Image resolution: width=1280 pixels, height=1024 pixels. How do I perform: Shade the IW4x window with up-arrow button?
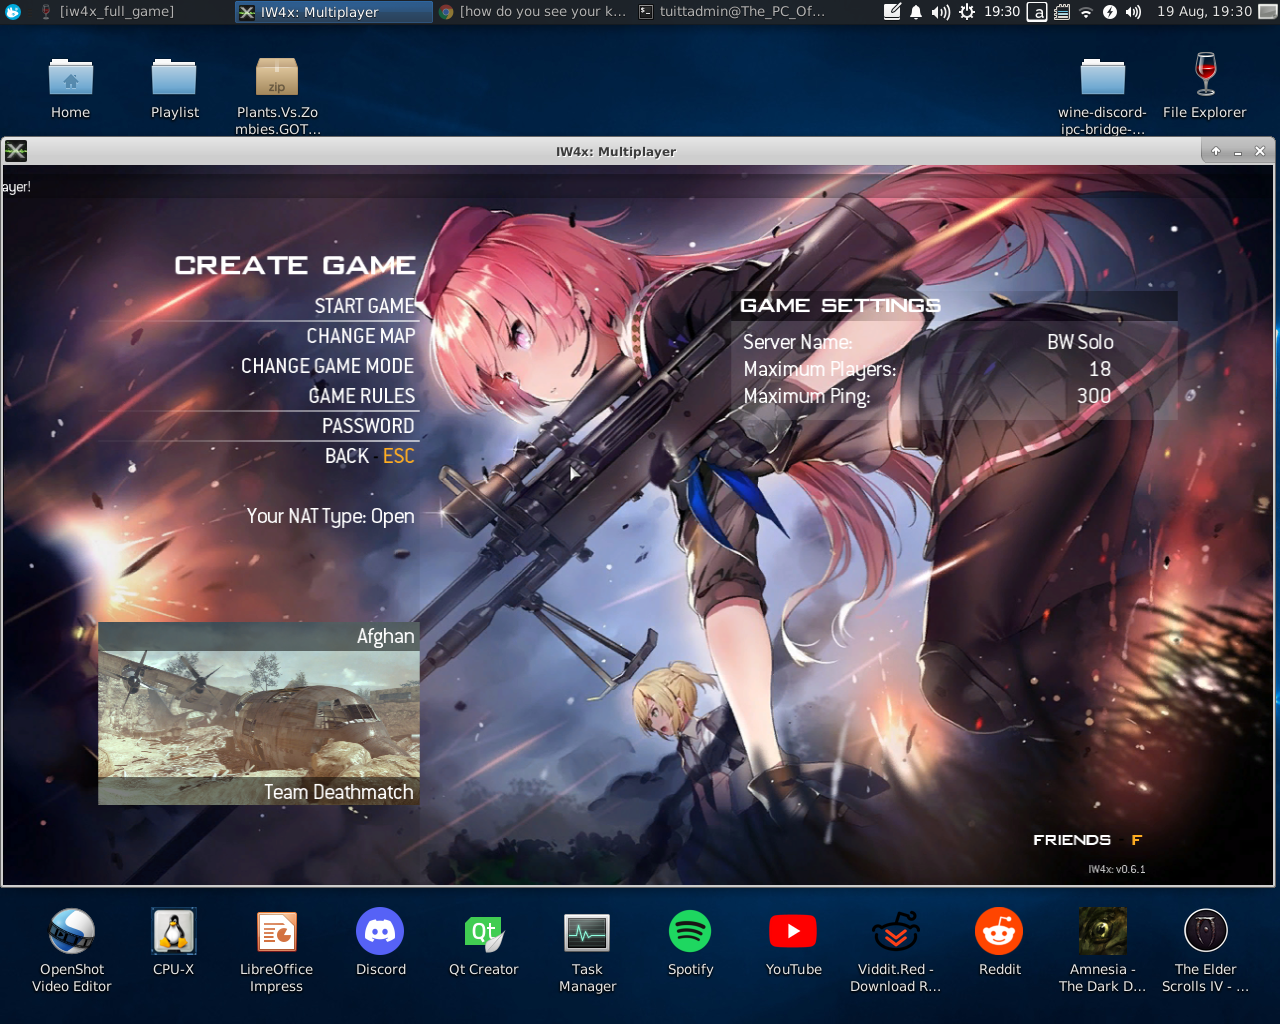1216,151
